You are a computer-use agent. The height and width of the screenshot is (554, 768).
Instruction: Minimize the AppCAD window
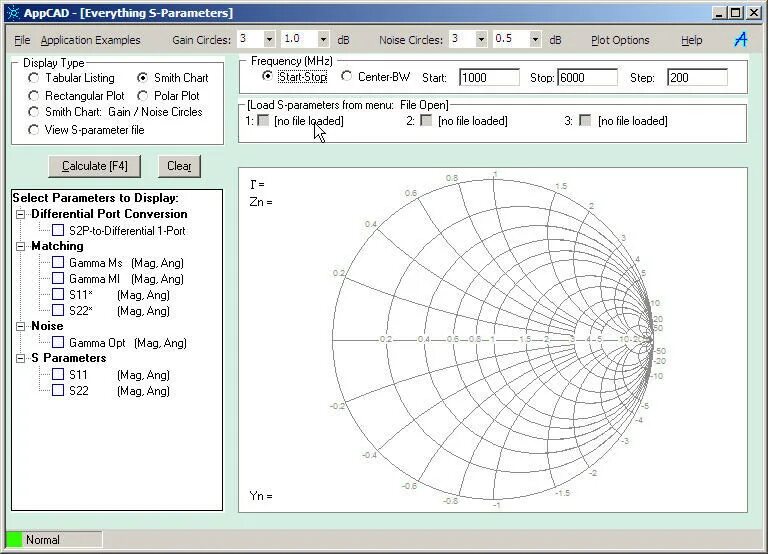[719, 13]
